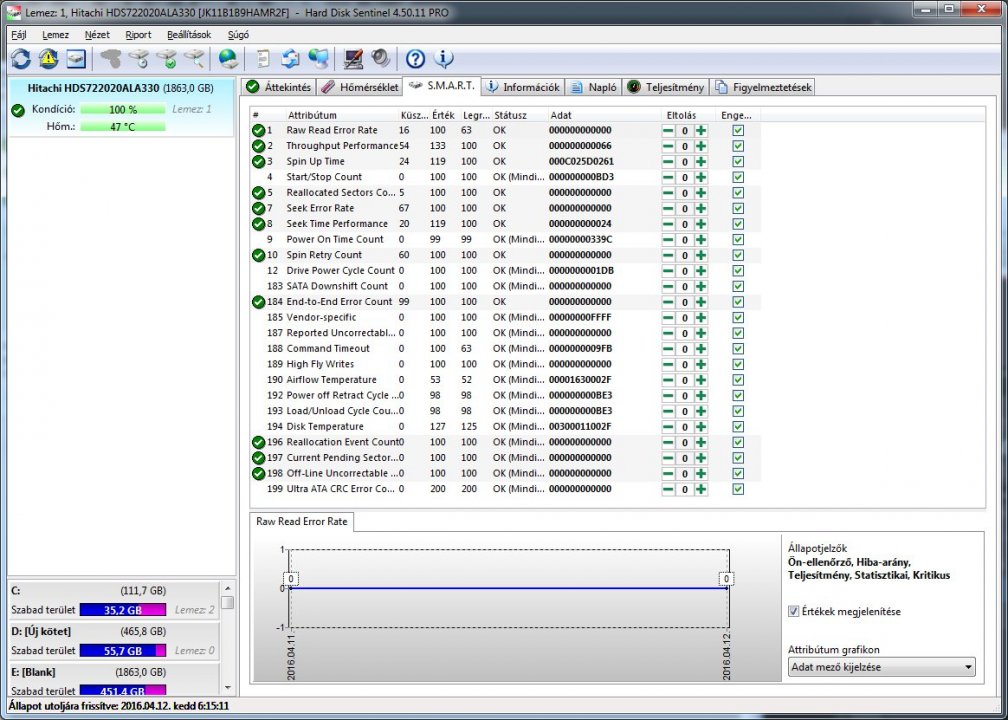This screenshot has height=720, width=1008.
Task: Click the minus offset button for Command Timeout
Action: (668, 349)
